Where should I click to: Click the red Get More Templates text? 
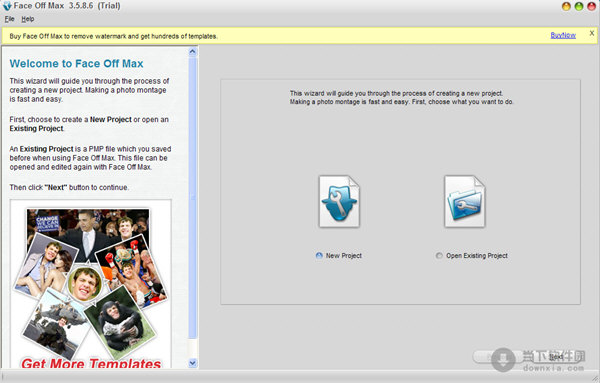91,363
